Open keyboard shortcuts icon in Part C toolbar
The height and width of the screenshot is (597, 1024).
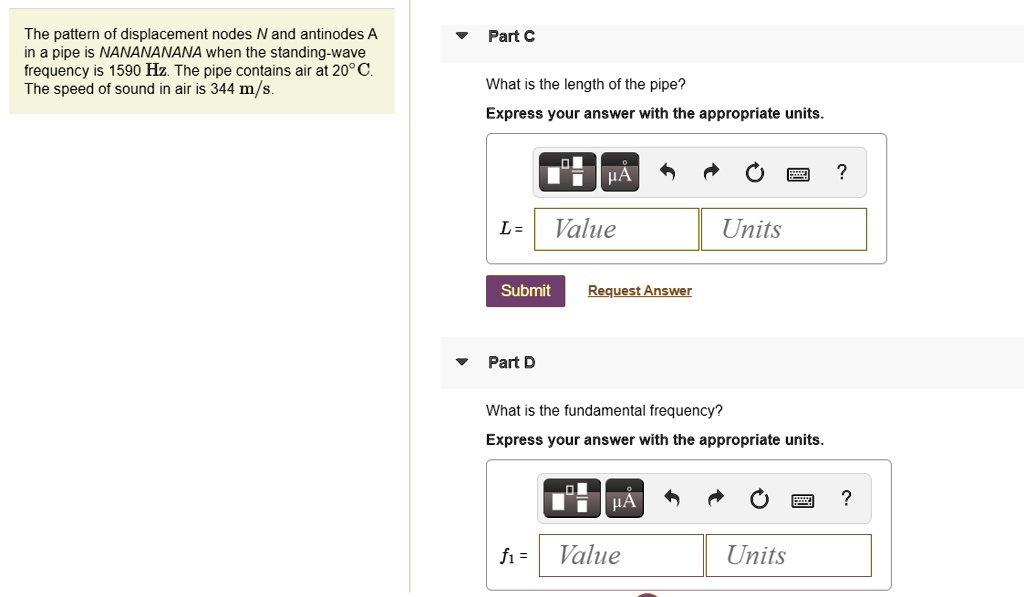[x=798, y=172]
